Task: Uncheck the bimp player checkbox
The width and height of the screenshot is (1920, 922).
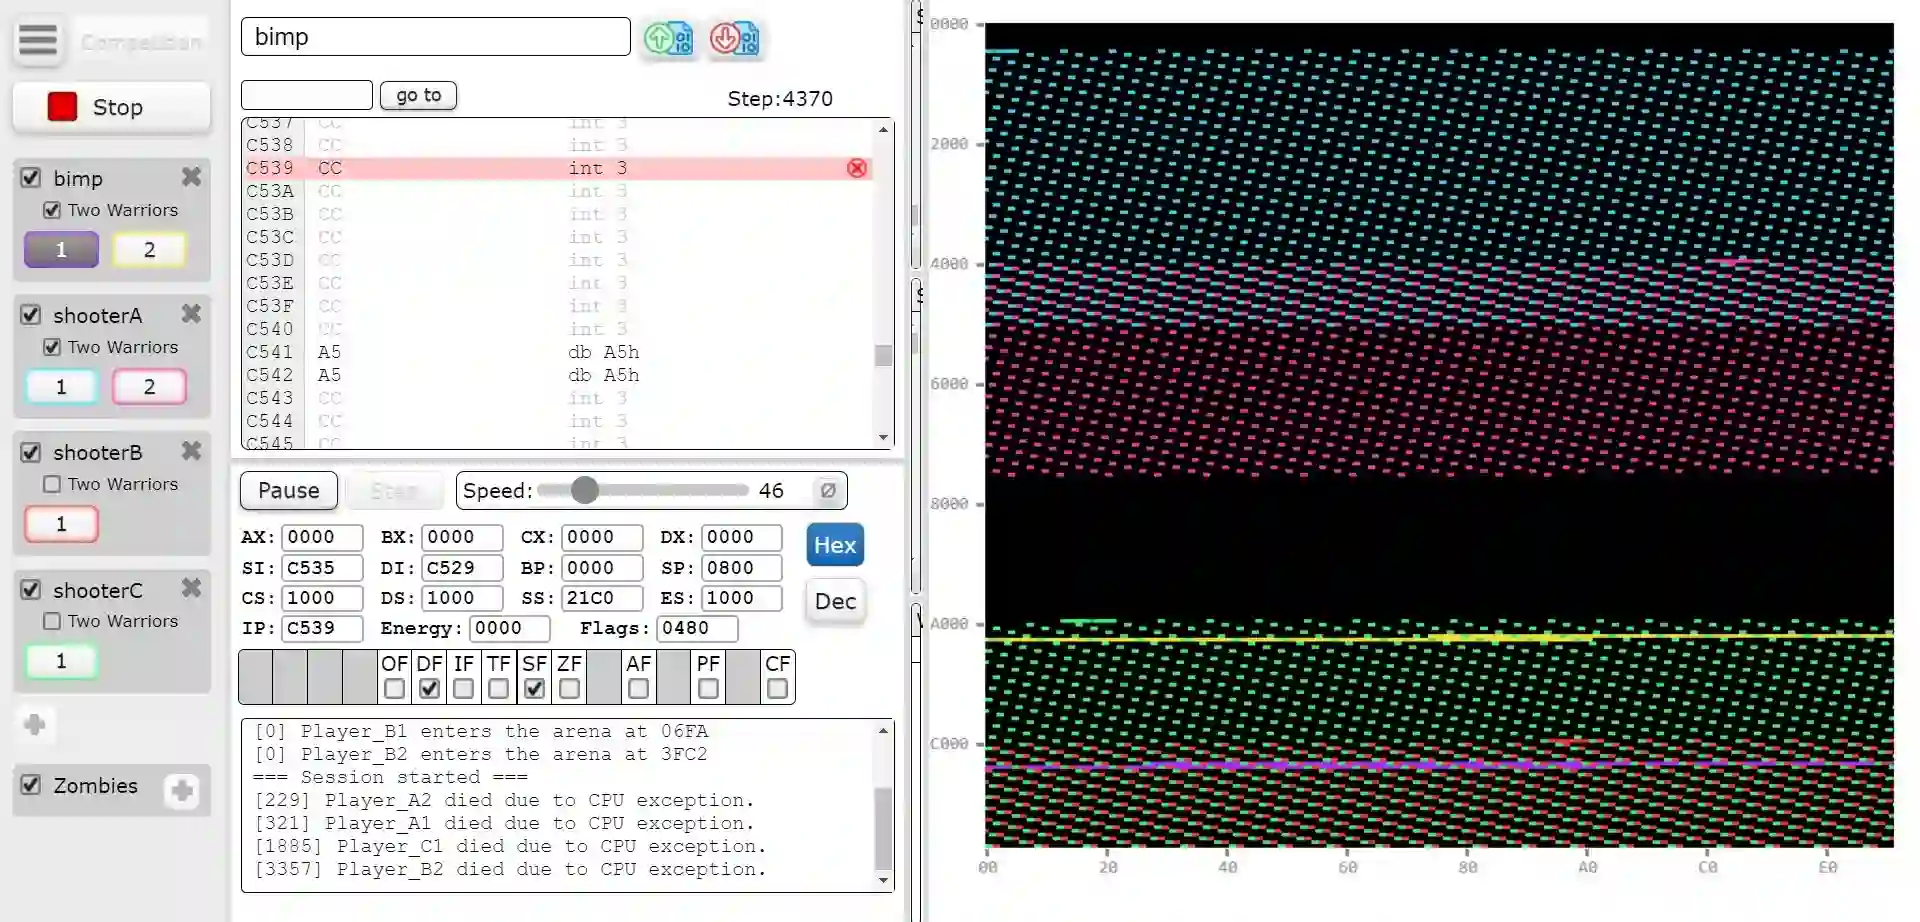Action: tap(31, 178)
